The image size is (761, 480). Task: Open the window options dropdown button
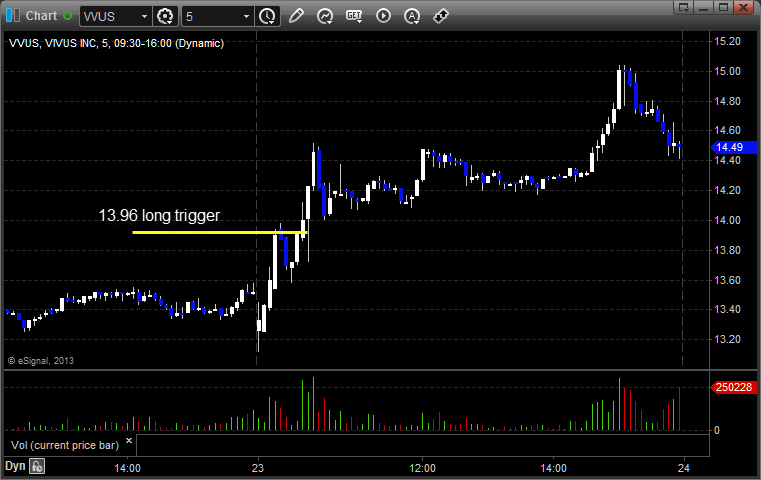pyautogui.click(x=684, y=7)
